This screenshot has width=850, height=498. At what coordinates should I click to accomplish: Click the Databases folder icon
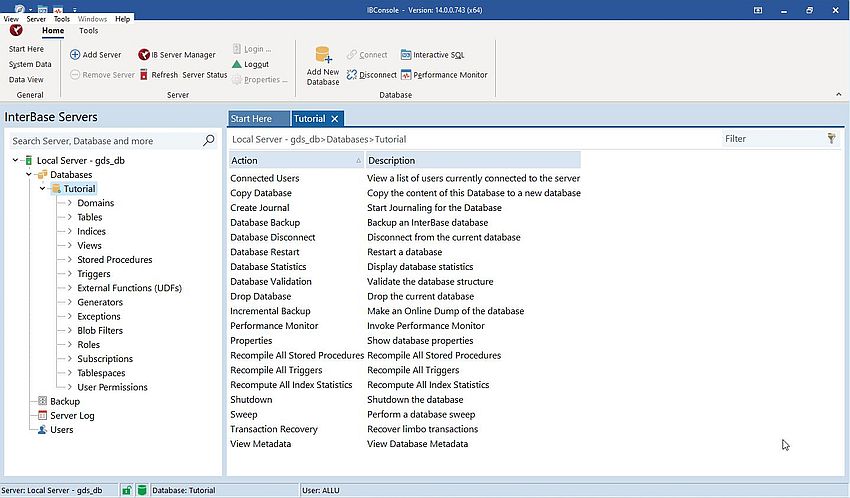[x=42, y=174]
